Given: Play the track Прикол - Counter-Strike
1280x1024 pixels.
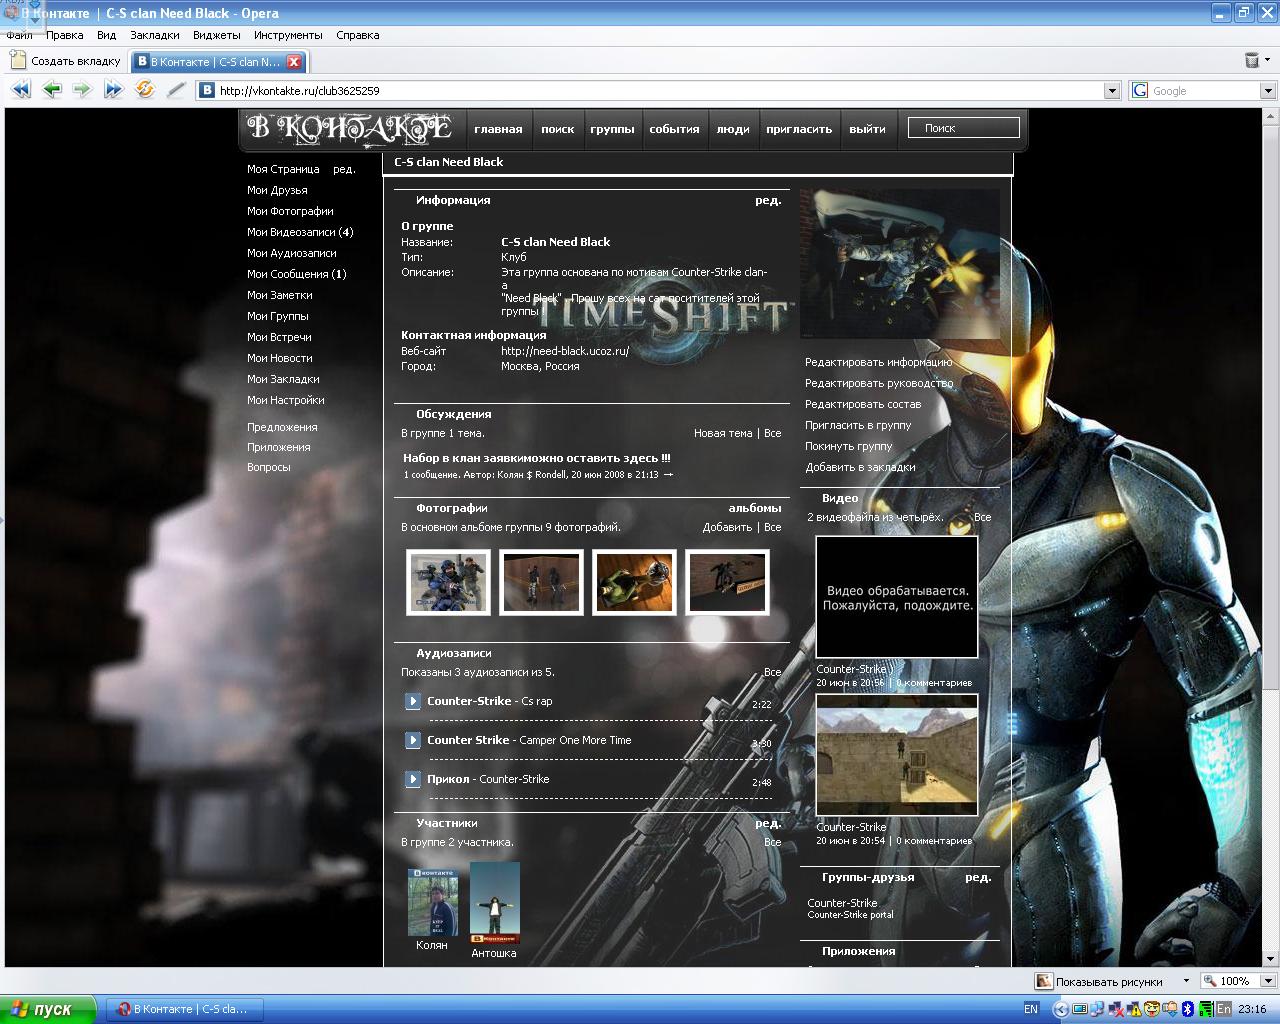Looking at the screenshot, I should [412, 779].
